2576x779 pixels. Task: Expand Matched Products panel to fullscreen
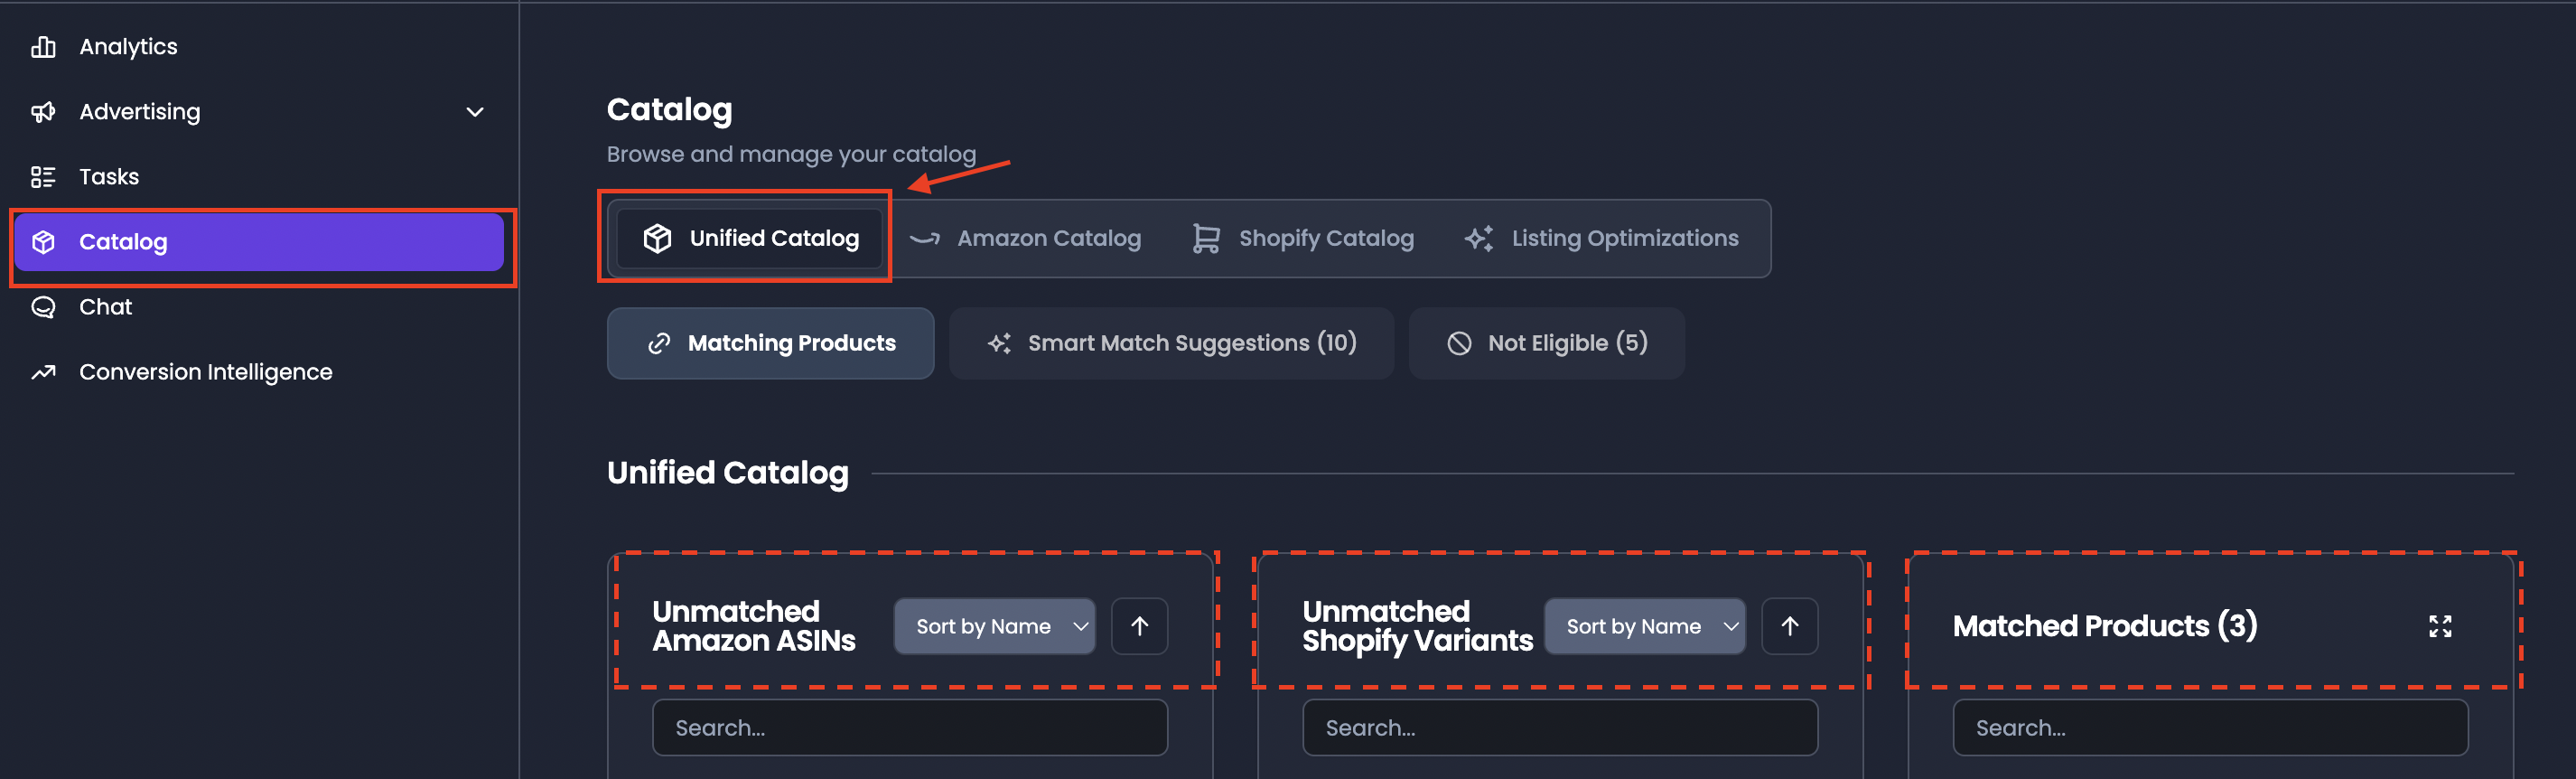pyautogui.click(x=2439, y=626)
